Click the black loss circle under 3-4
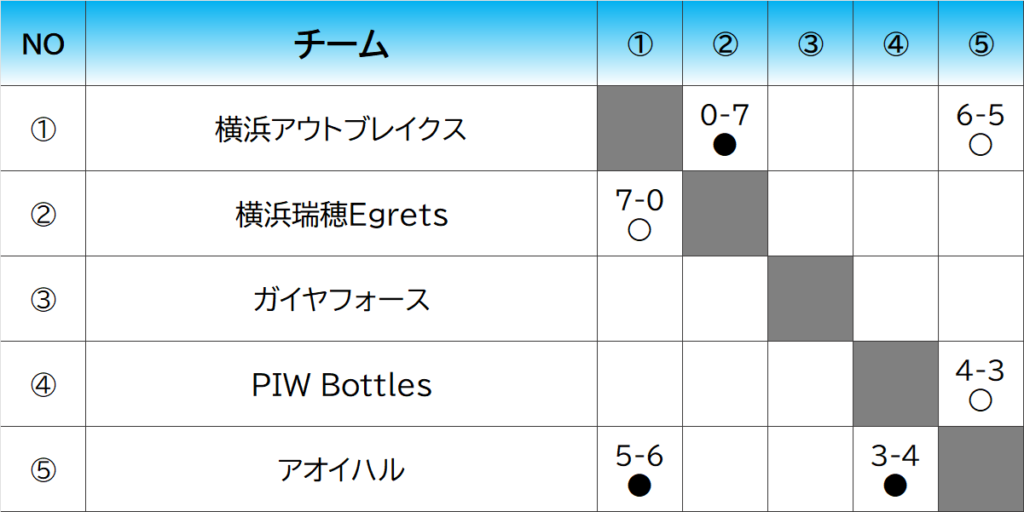1024x512 pixels. [x=895, y=485]
